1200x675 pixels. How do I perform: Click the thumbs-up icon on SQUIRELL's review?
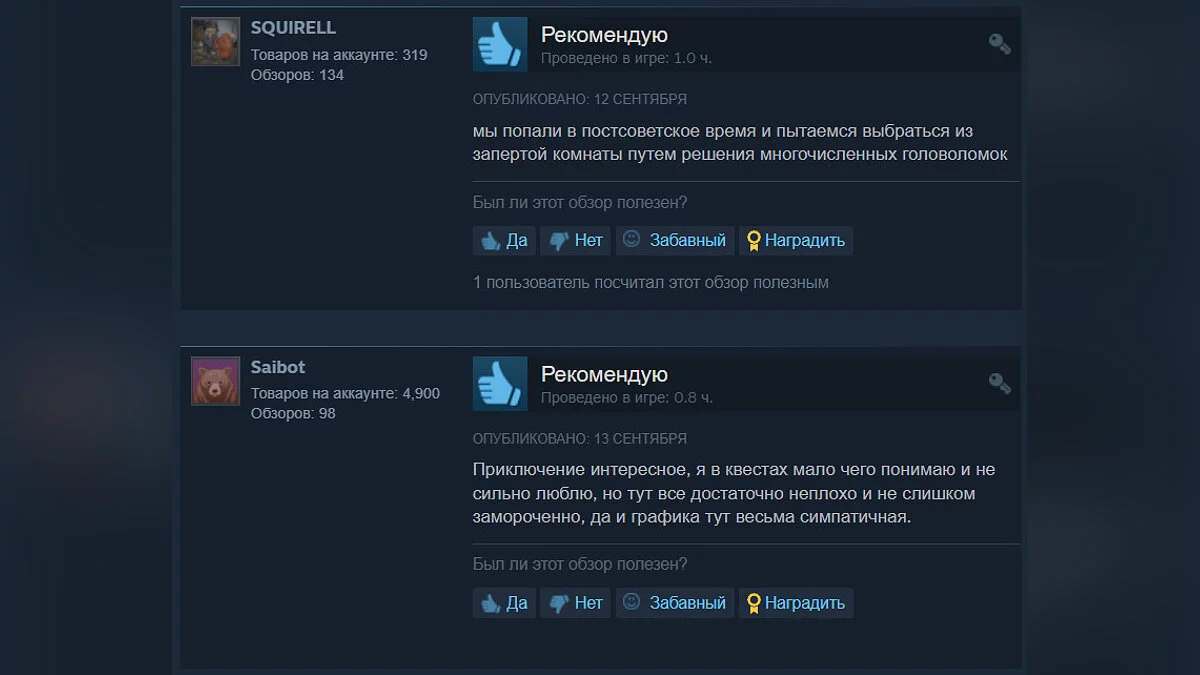coord(500,44)
